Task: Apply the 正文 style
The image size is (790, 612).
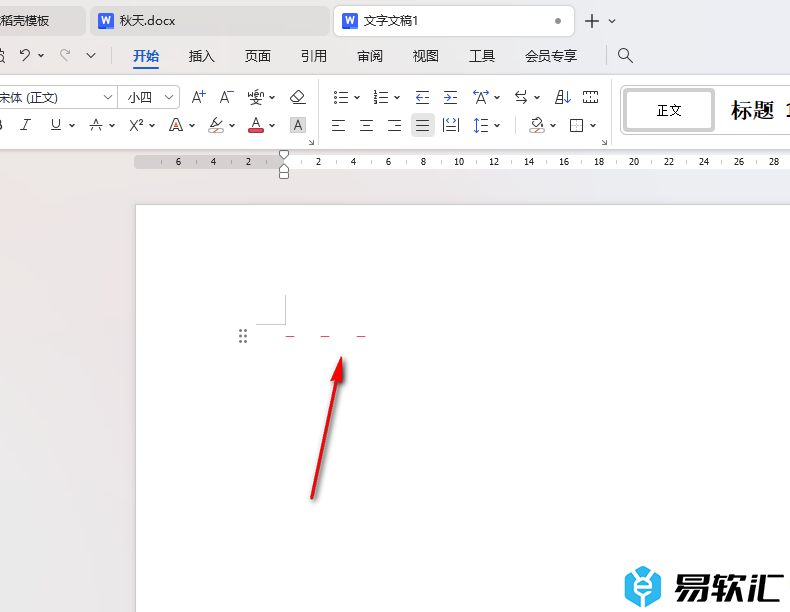Action: pyautogui.click(x=669, y=110)
